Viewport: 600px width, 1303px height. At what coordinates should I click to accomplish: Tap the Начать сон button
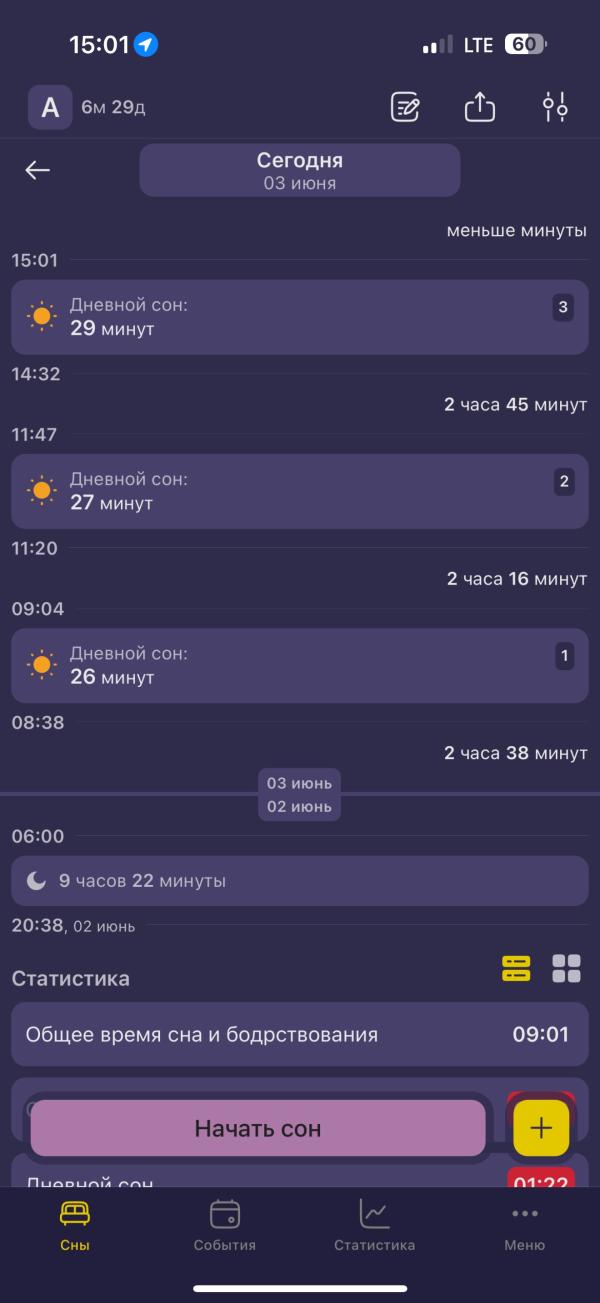pyautogui.click(x=258, y=1129)
